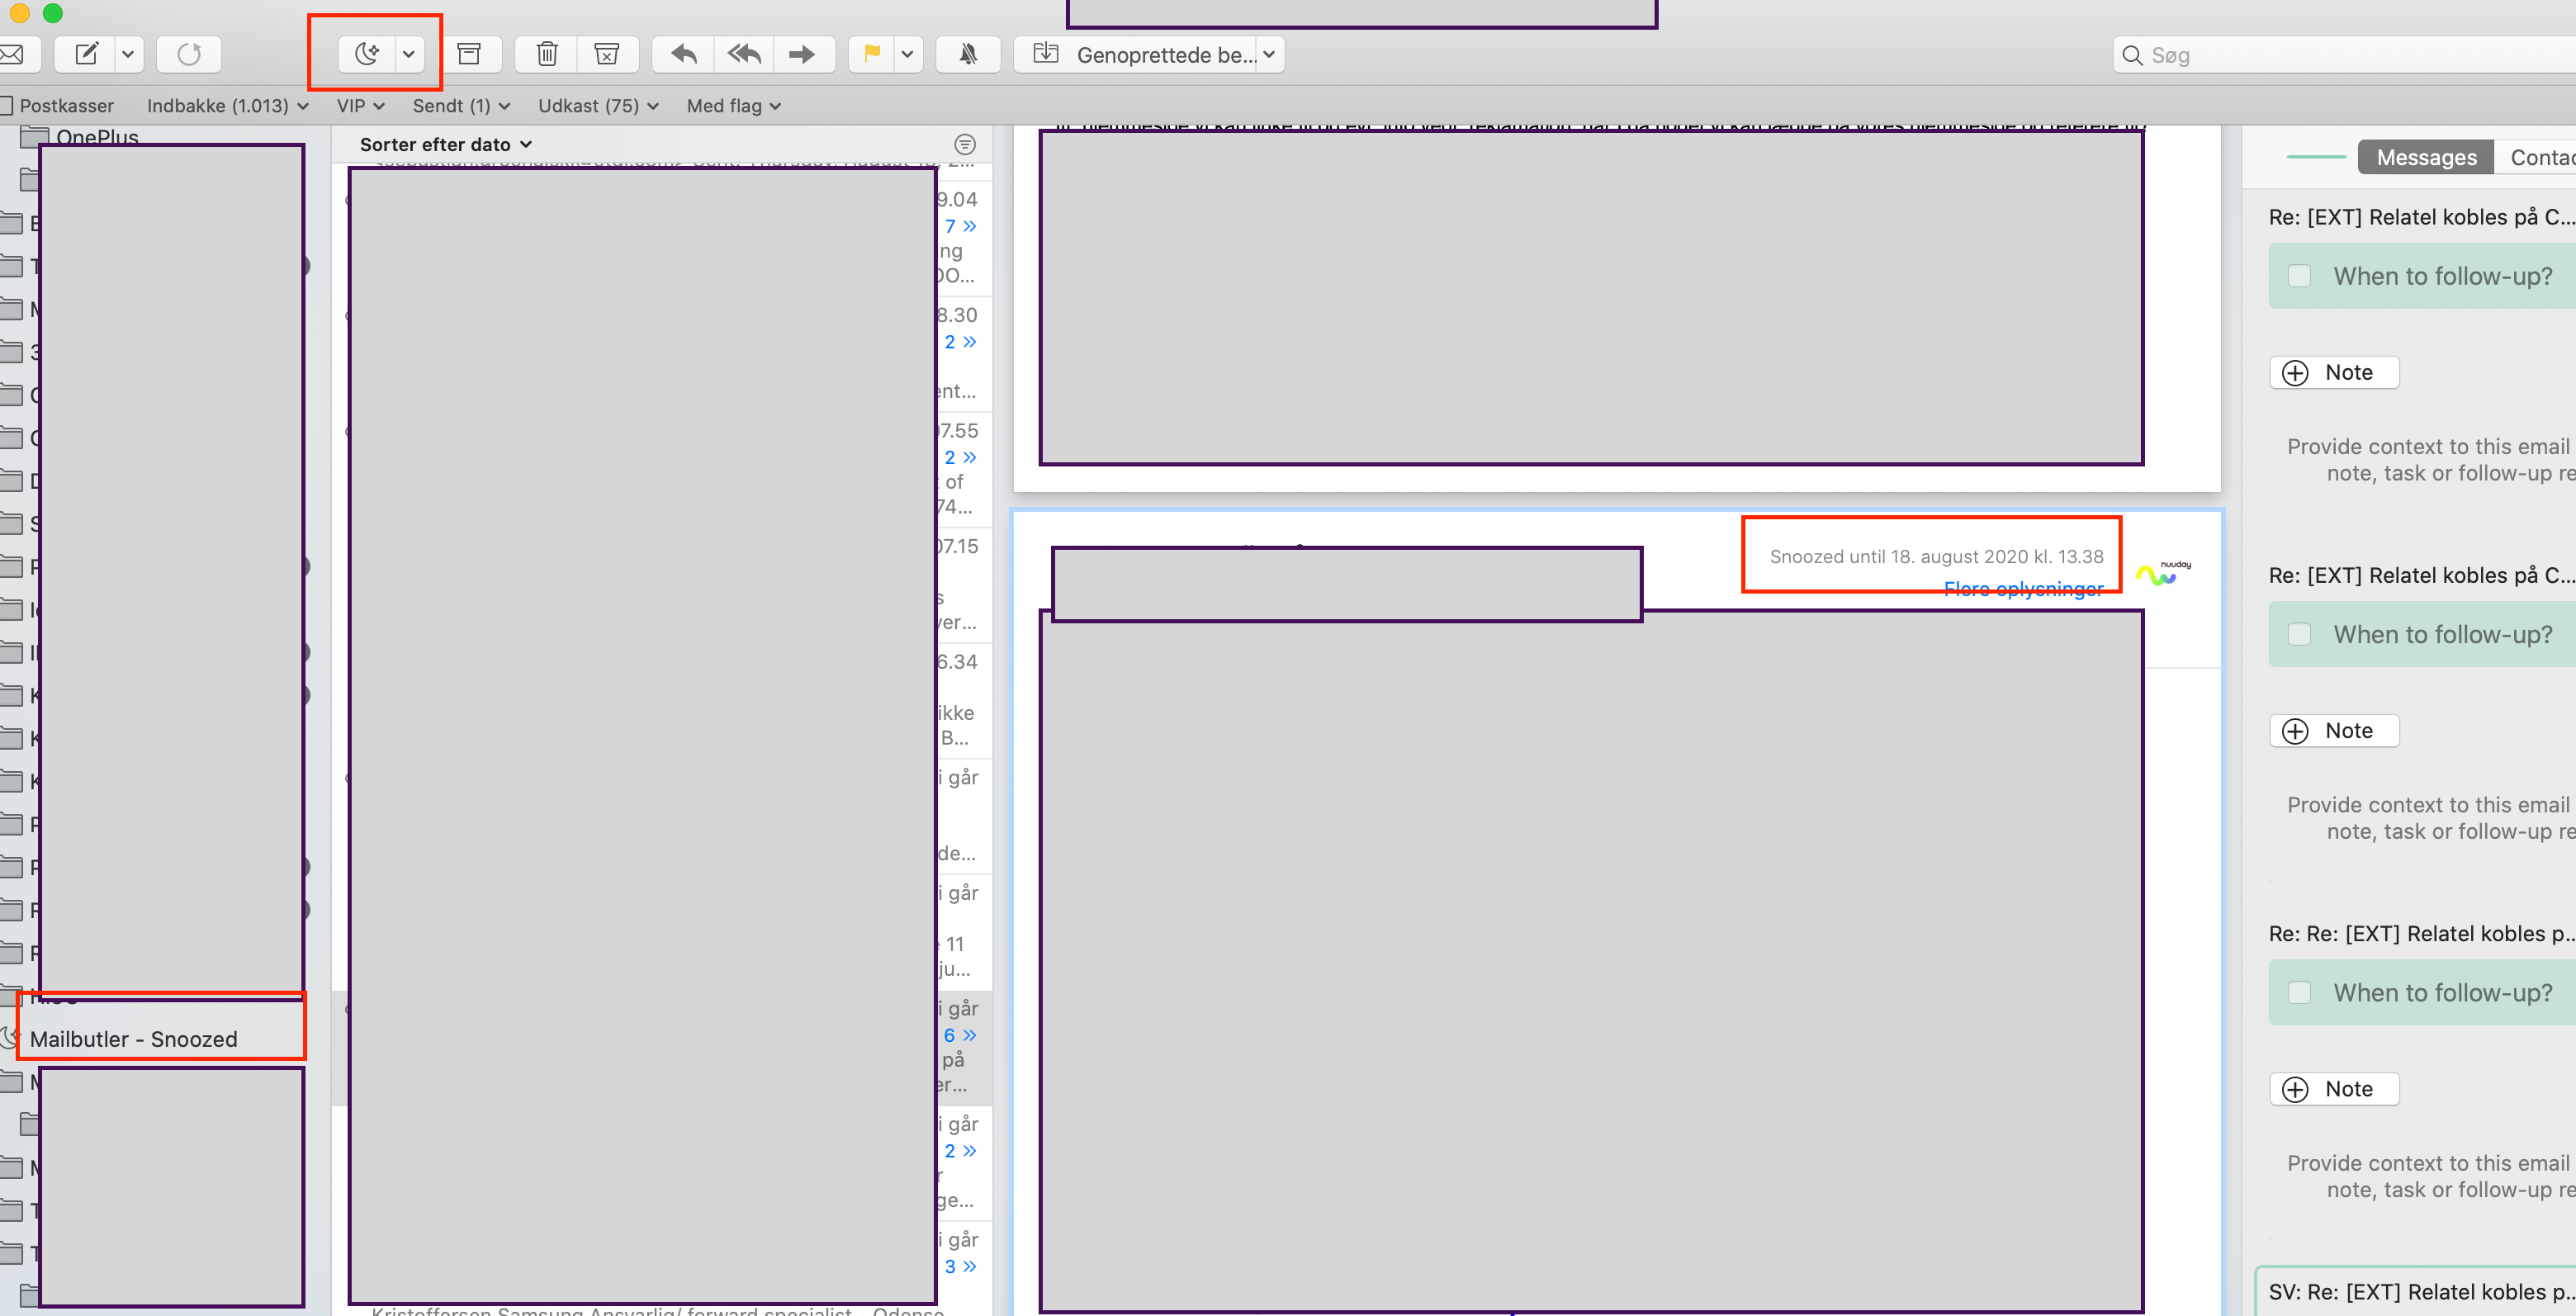Viewport: 2576px width, 1316px height.
Task: Reply to the selected message
Action: point(684,54)
